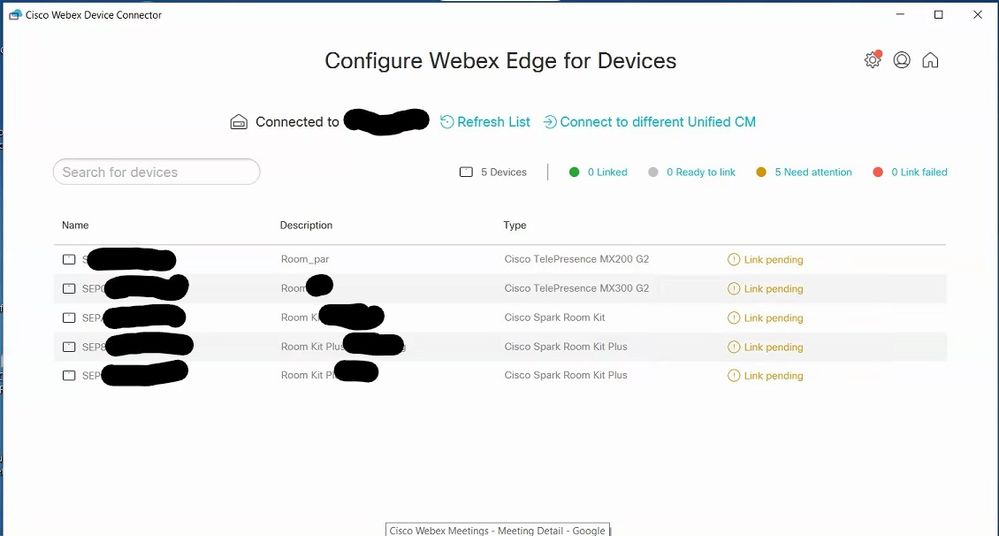The width and height of the screenshot is (999, 536).
Task: Click the Unified CM server icon beside Connected to
Action: click(x=238, y=122)
